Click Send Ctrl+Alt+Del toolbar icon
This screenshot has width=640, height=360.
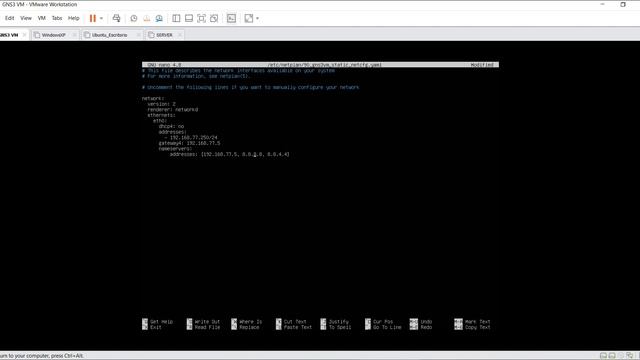point(116,18)
